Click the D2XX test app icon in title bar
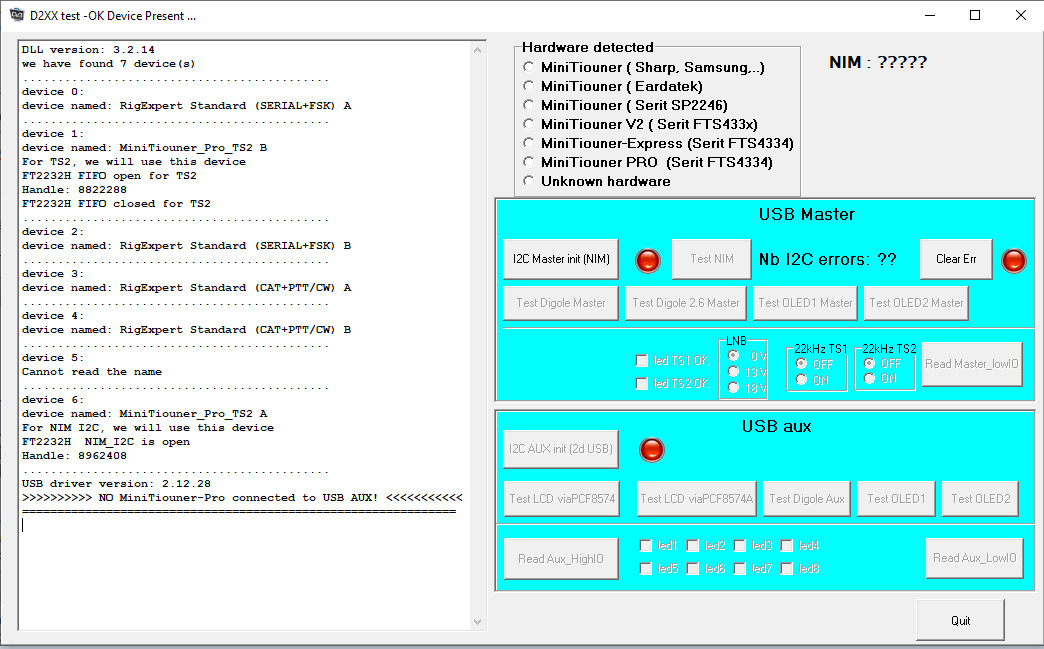Viewport: 1044px width, 649px height. [16, 15]
